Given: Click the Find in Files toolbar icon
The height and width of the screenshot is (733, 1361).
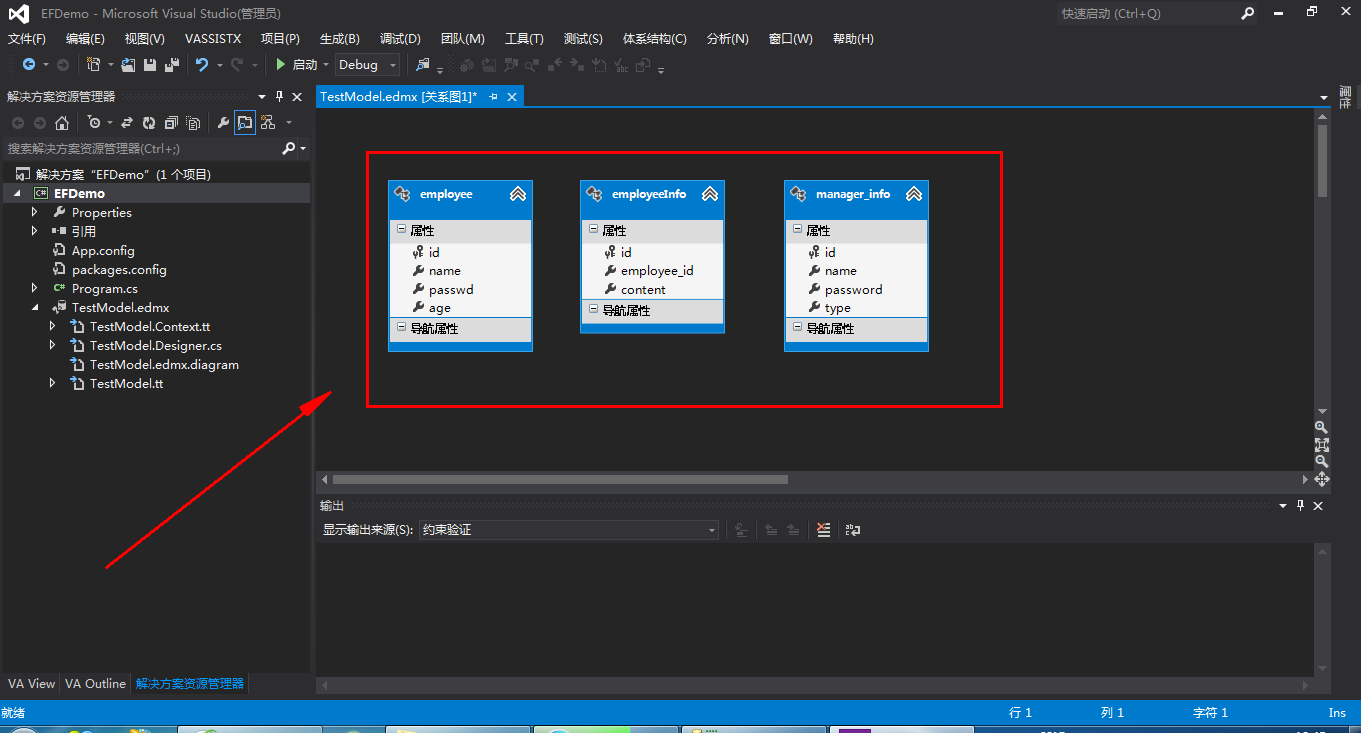Looking at the screenshot, I should pos(423,65).
